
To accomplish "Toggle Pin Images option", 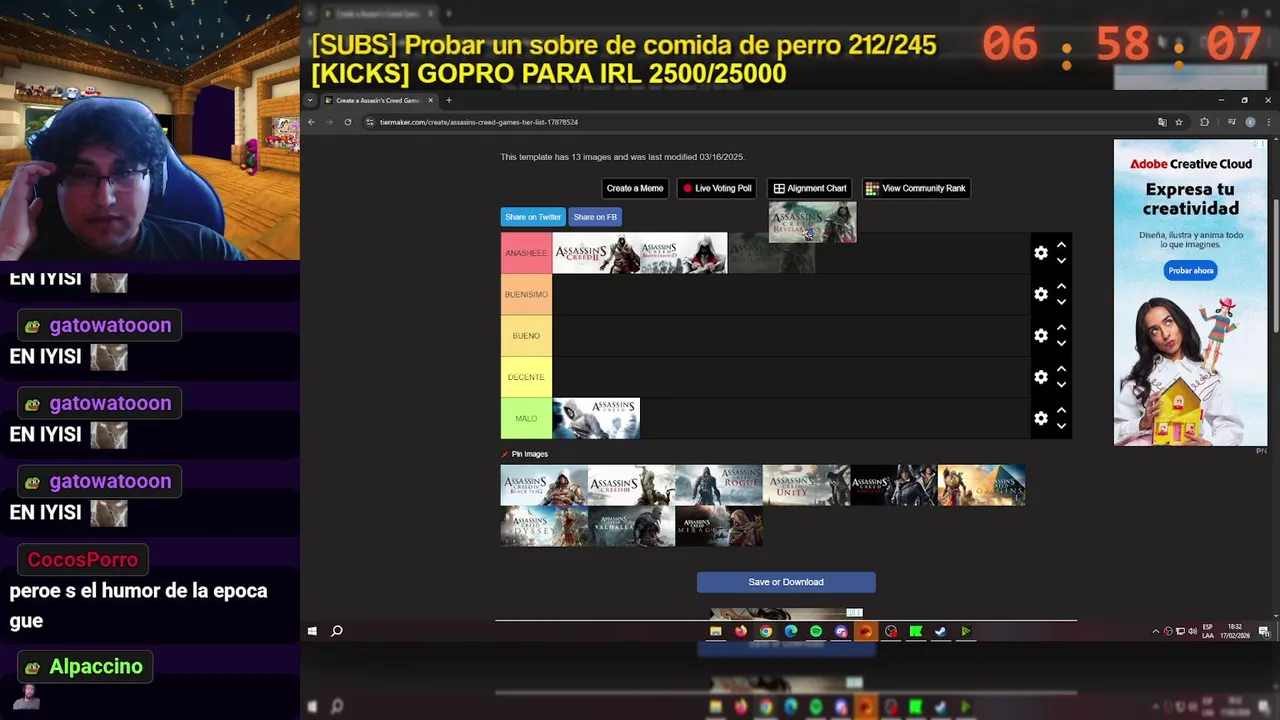I will pyautogui.click(x=525, y=454).
